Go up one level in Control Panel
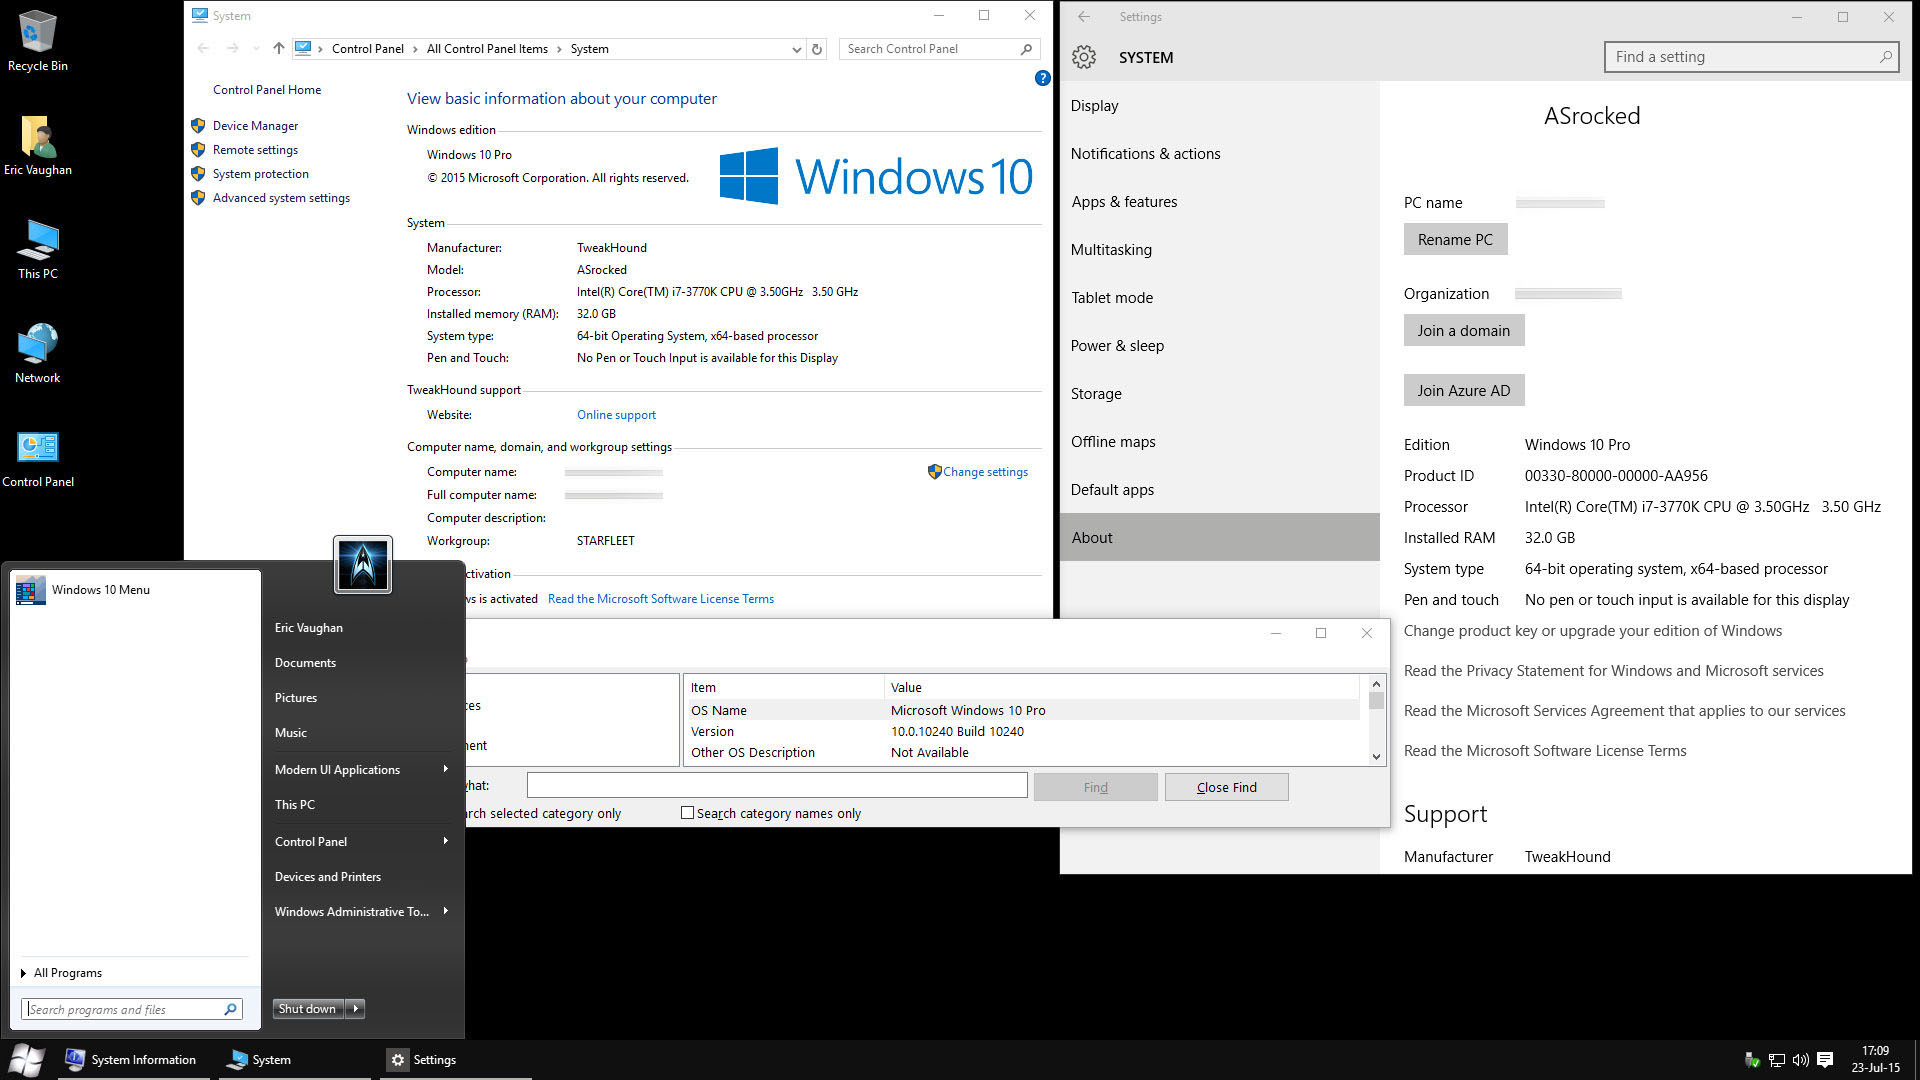 [279, 48]
